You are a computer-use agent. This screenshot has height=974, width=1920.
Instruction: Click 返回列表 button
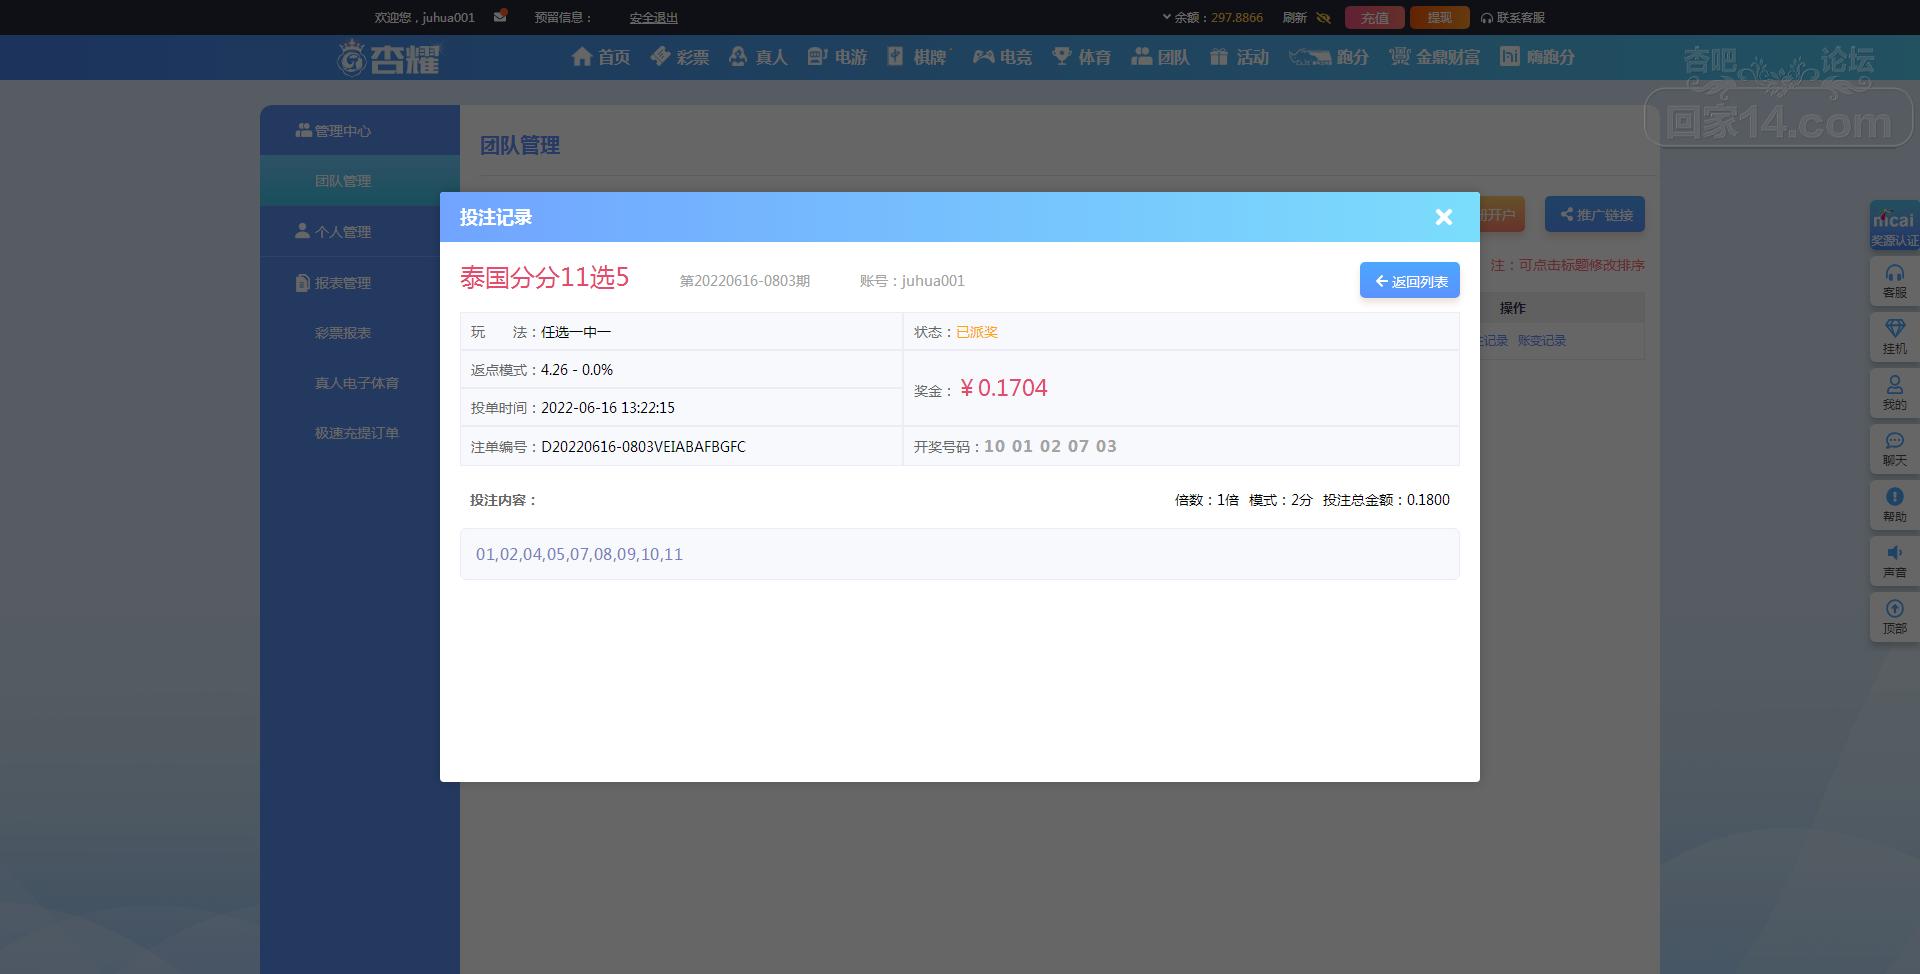tap(1410, 281)
